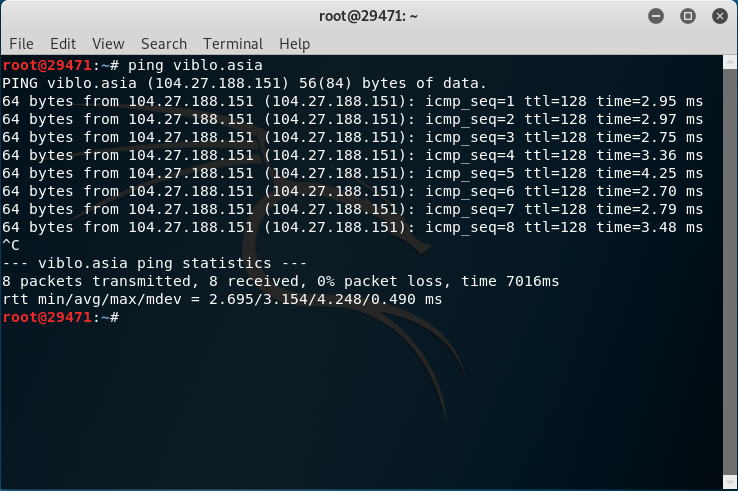Screen dimensions: 738x491
Task: Click the line with icmp_seq=4
Action: click(353, 155)
